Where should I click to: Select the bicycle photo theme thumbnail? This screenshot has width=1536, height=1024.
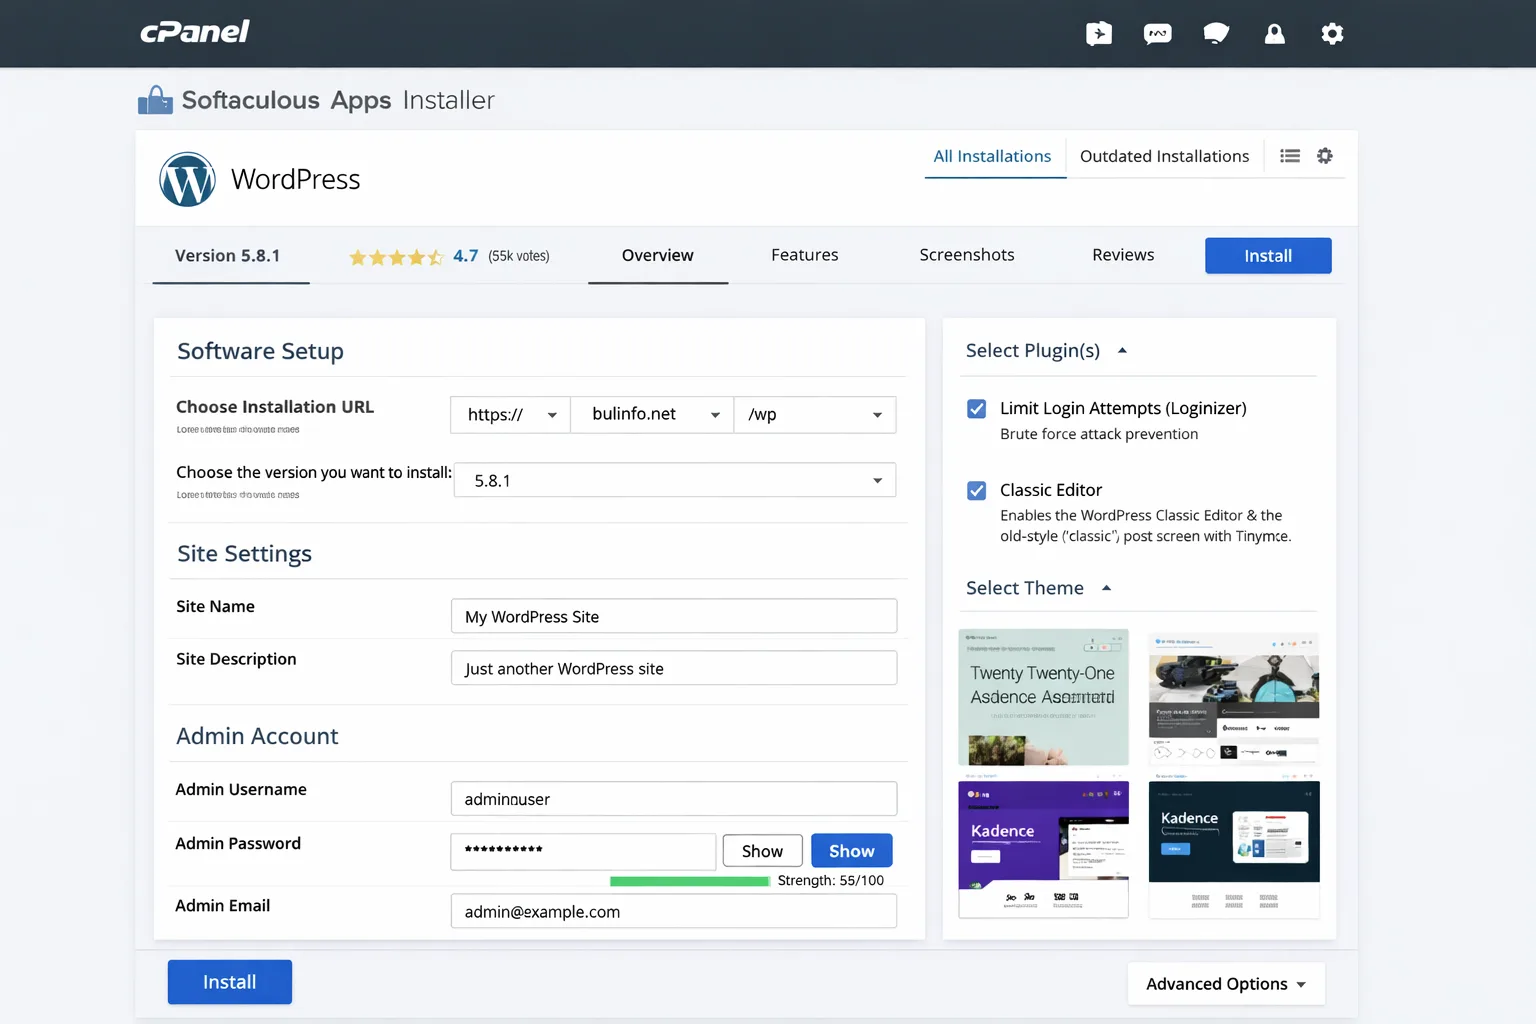1234,697
